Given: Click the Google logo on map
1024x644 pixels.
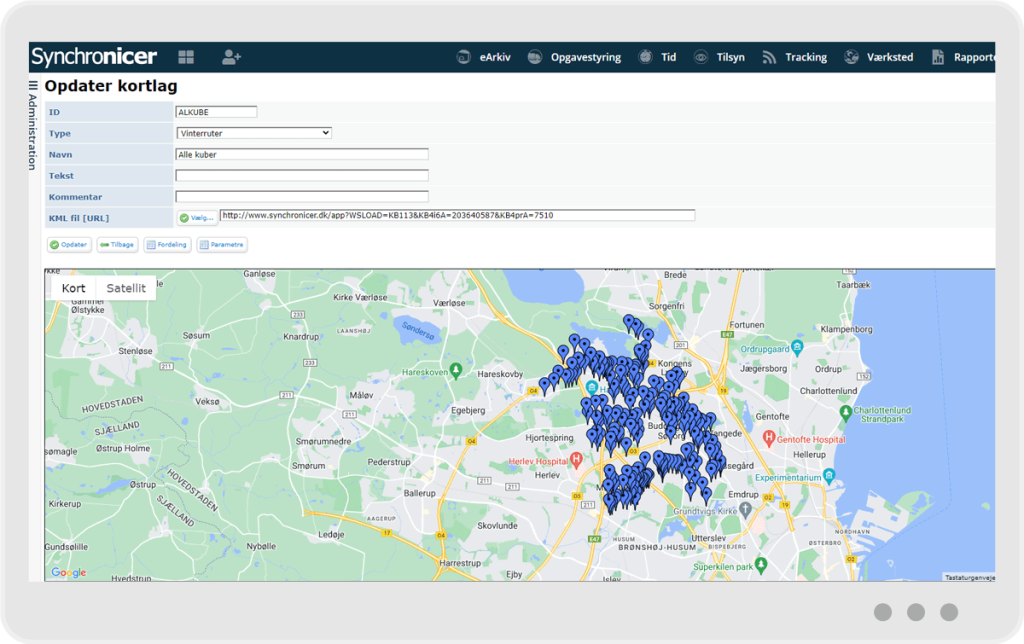Looking at the screenshot, I should [x=69, y=573].
